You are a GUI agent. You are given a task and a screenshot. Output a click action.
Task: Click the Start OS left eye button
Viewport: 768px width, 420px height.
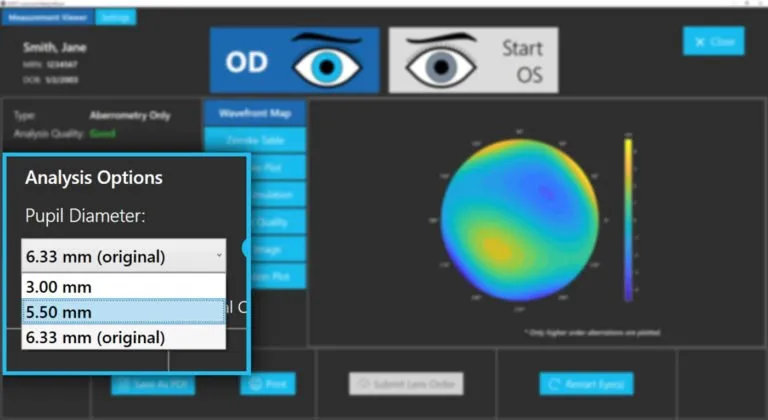[473, 60]
